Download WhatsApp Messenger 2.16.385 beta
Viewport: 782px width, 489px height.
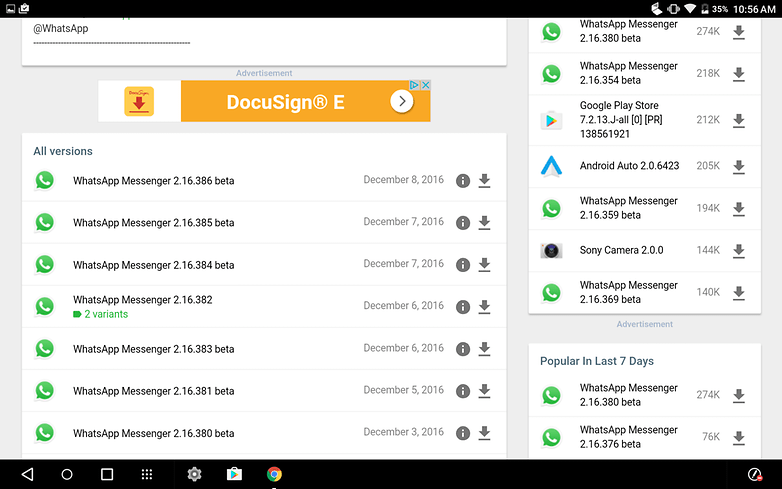pyautogui.click(x=484, y=222)
